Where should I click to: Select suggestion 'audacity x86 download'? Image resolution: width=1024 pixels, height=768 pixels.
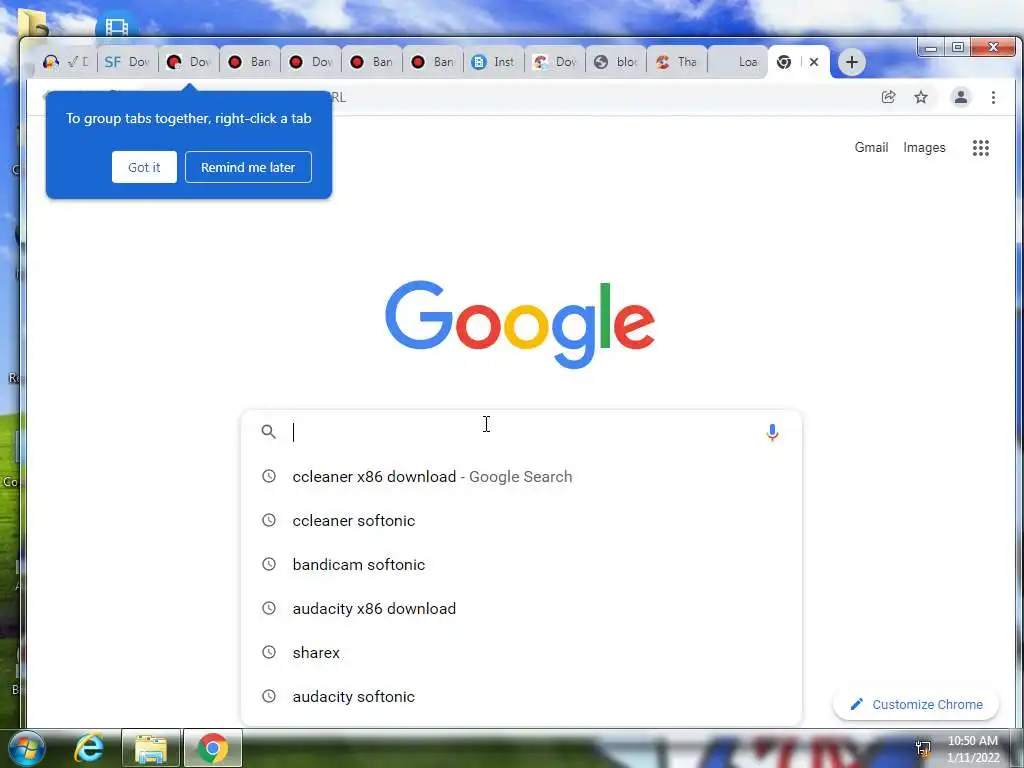click(521, 609)
